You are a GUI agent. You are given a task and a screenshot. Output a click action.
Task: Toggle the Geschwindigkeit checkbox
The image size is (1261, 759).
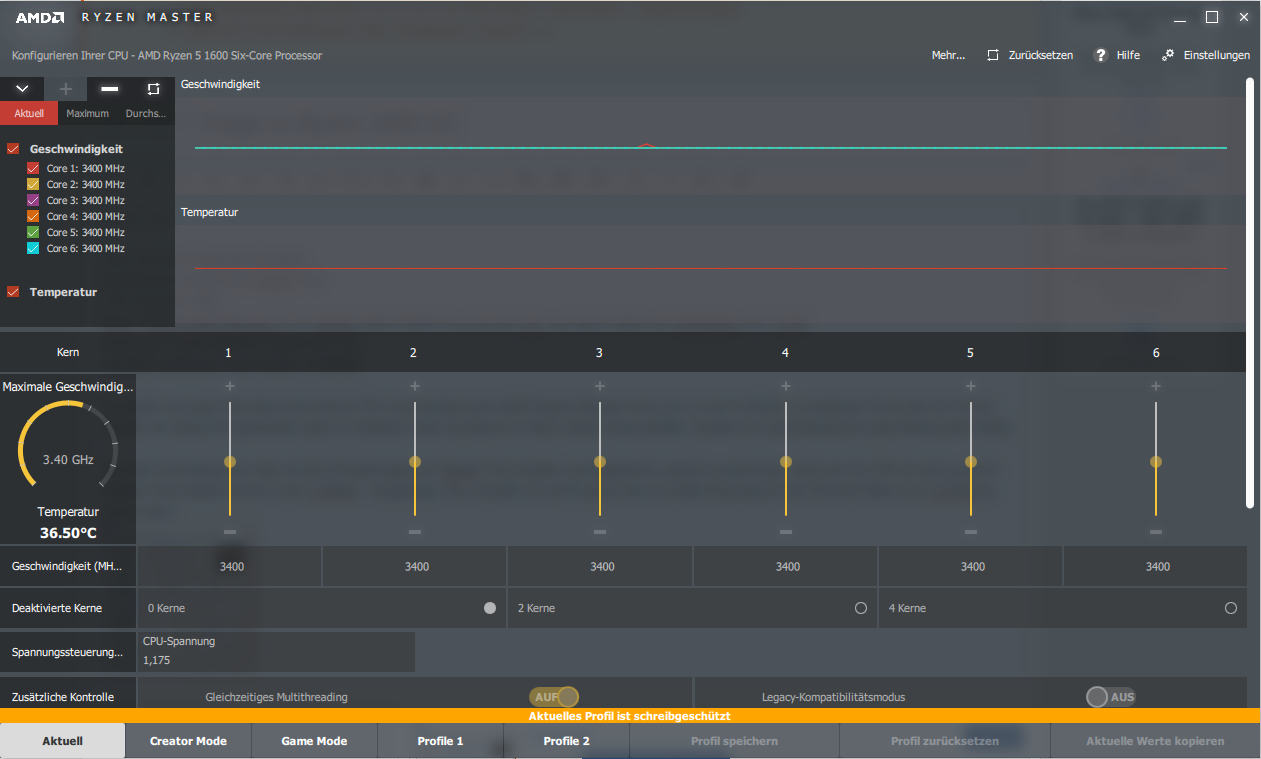tap(13, 149)
